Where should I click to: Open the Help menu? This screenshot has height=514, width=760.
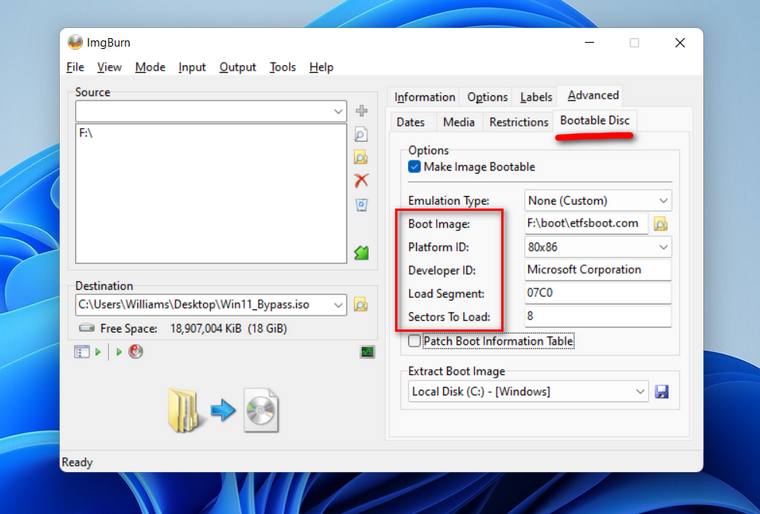click(321, 67)
